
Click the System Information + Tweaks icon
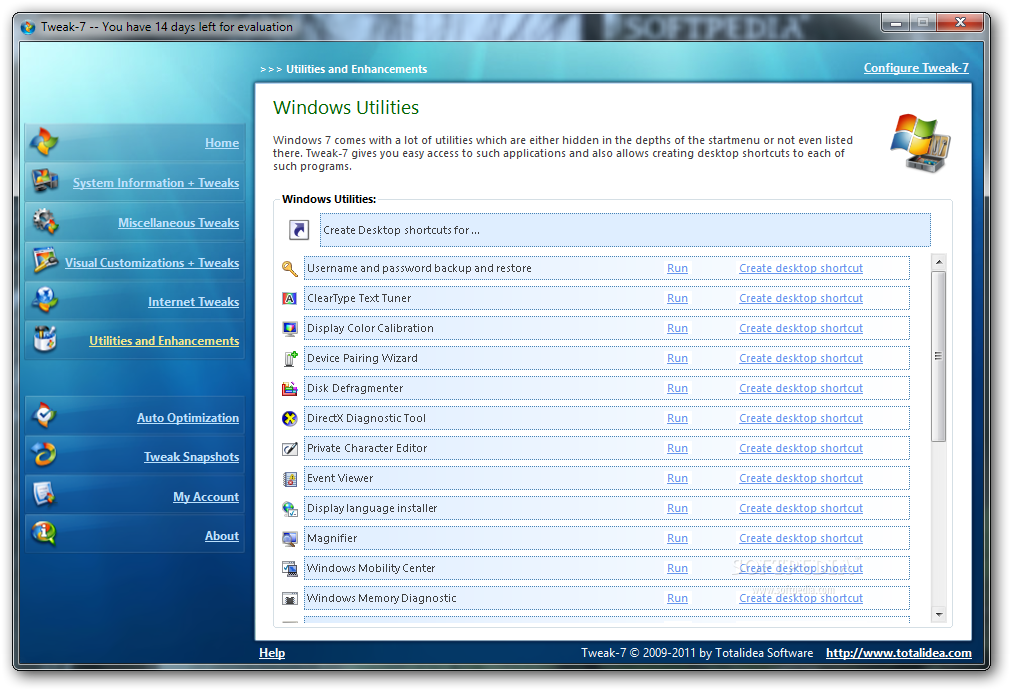(44, 181)
